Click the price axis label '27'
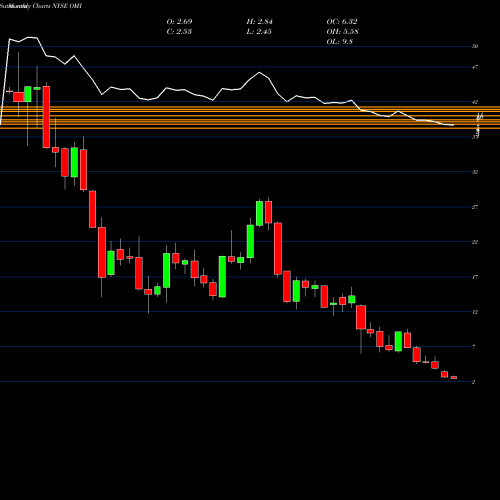Viewport: 500px width, 500px height. (x=475, y=207)
